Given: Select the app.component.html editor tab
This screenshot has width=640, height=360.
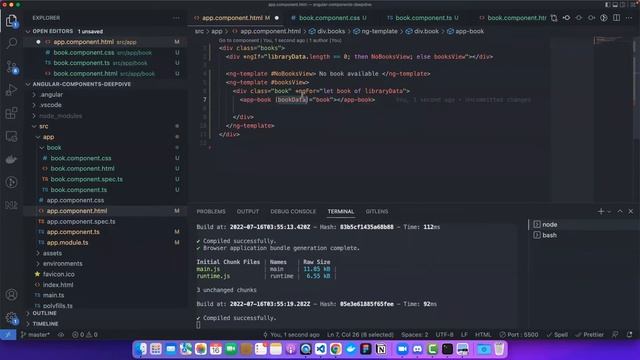Looking at the screenshot, I should pyautogui.click(x=236, y=18).
